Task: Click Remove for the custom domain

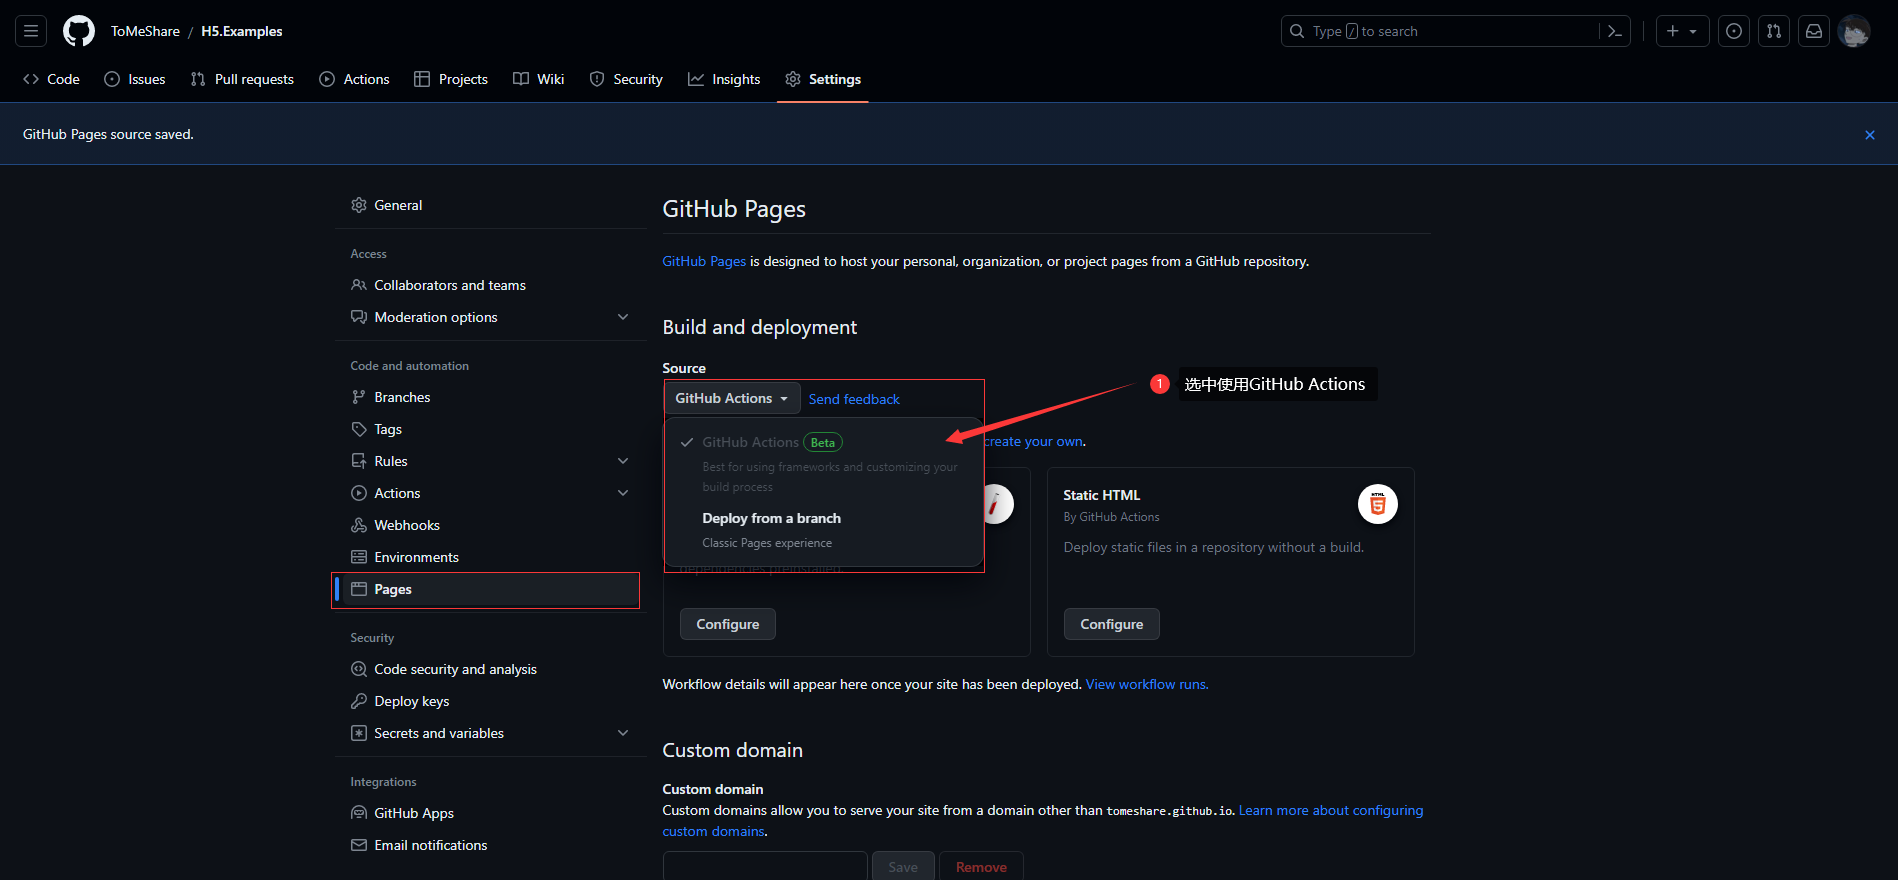Action: (x=981, y=867)
